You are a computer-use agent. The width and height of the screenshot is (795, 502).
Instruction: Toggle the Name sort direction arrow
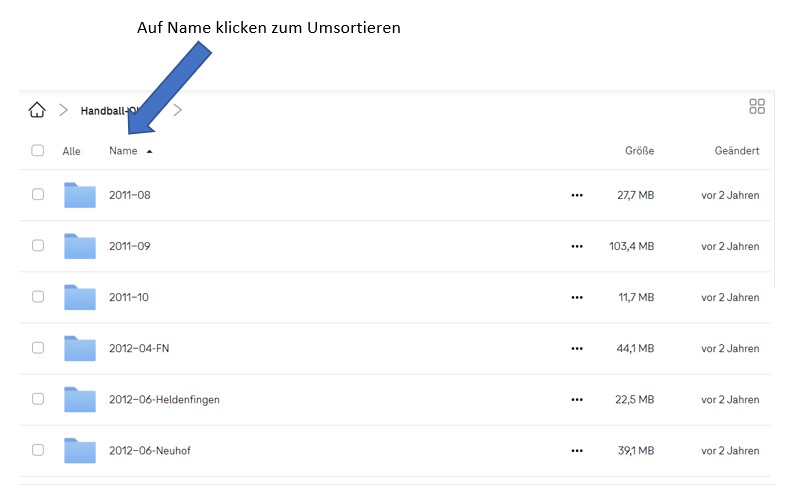coord(149,151)
